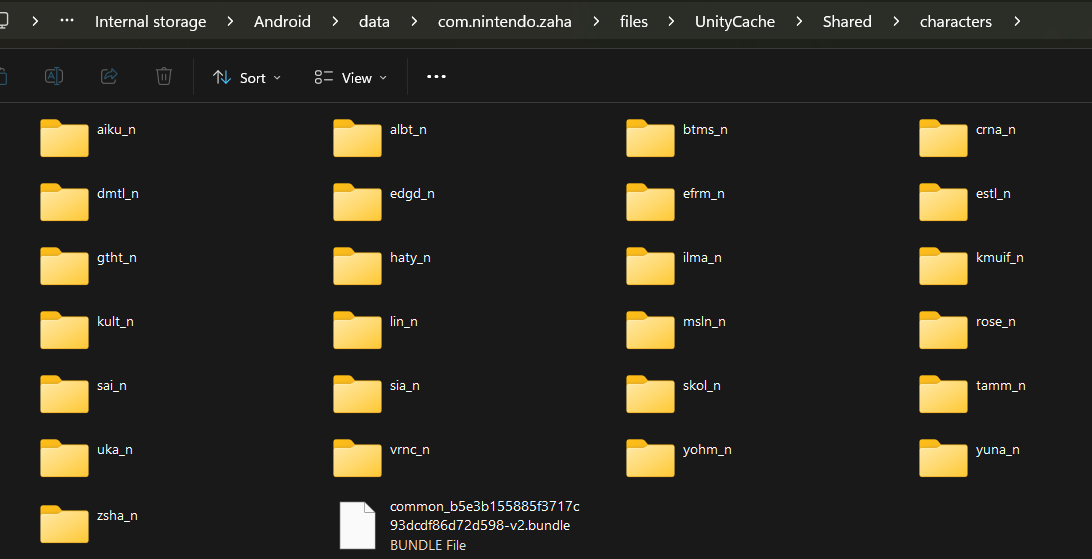
Task: Select the rose_n folder icon
Action: coord(944,330)
